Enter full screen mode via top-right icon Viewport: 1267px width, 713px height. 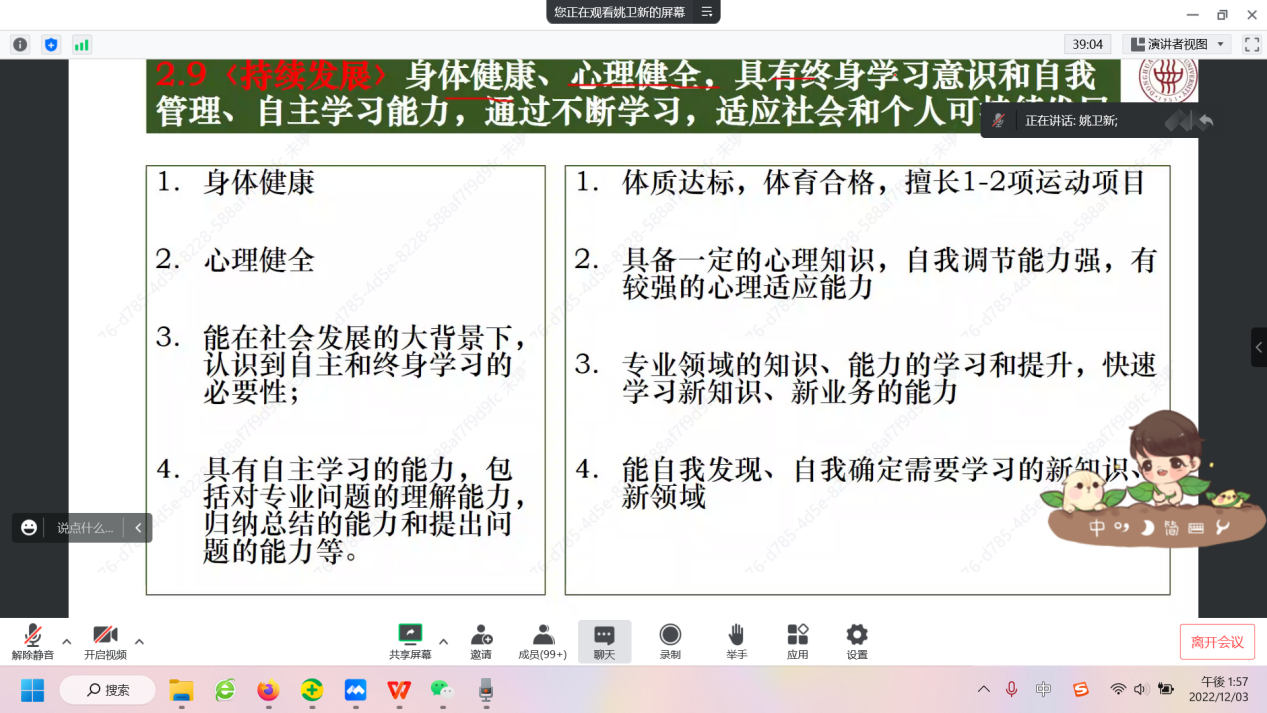(1251, 44)
